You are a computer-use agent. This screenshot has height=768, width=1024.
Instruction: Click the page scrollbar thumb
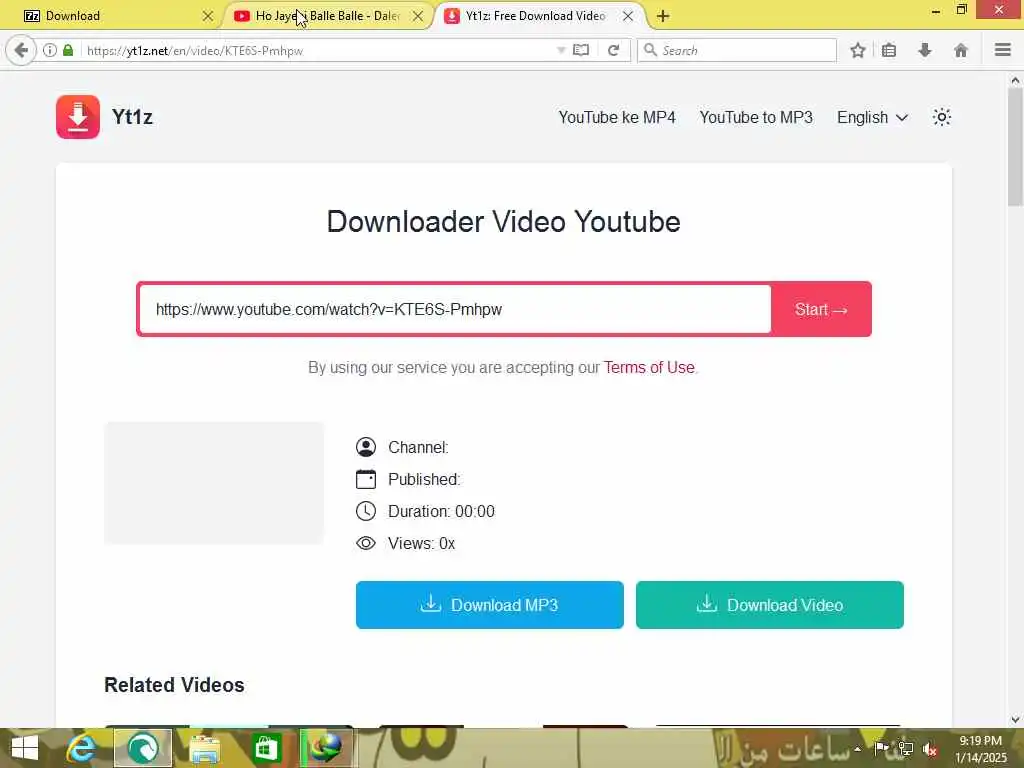(1015, 147)
